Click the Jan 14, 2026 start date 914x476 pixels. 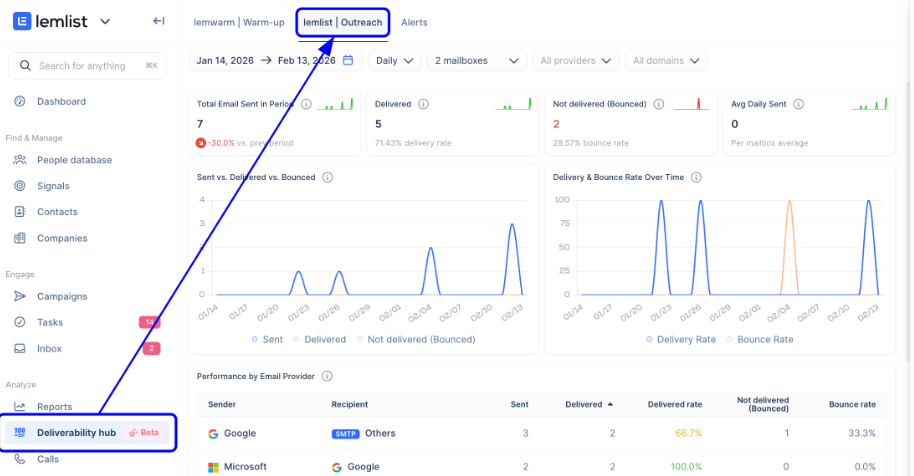(x=225, y=61)
